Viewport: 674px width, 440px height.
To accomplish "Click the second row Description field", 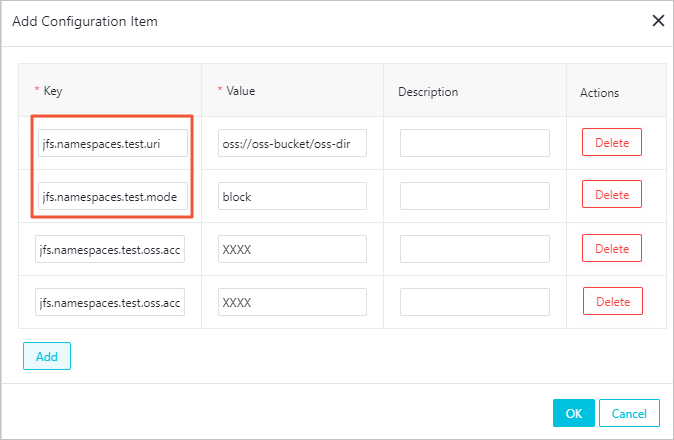I will pos(475,197).
